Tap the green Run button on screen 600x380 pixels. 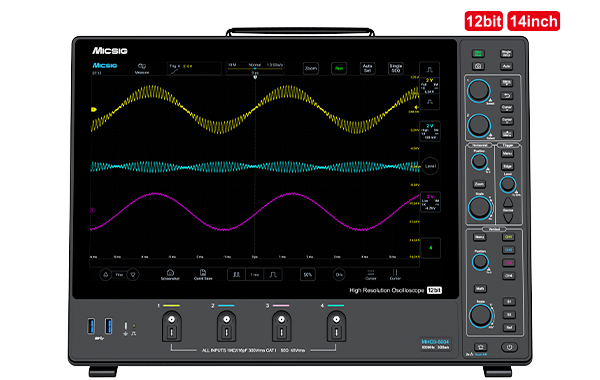coord(339,68)
